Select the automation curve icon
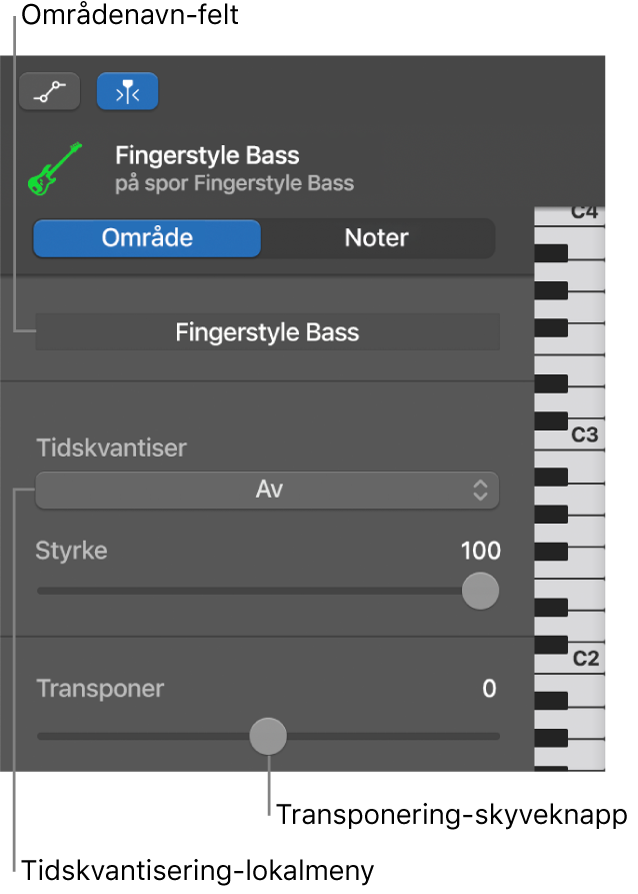The image size is (638, 894). [x=49, y=91]
